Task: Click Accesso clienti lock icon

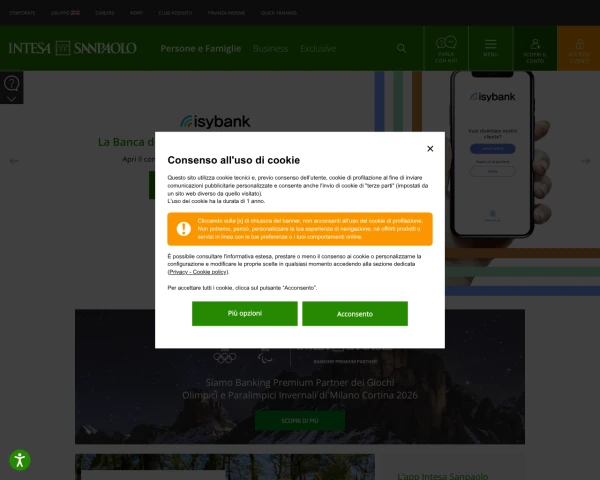Action: (x=579, y=49)
